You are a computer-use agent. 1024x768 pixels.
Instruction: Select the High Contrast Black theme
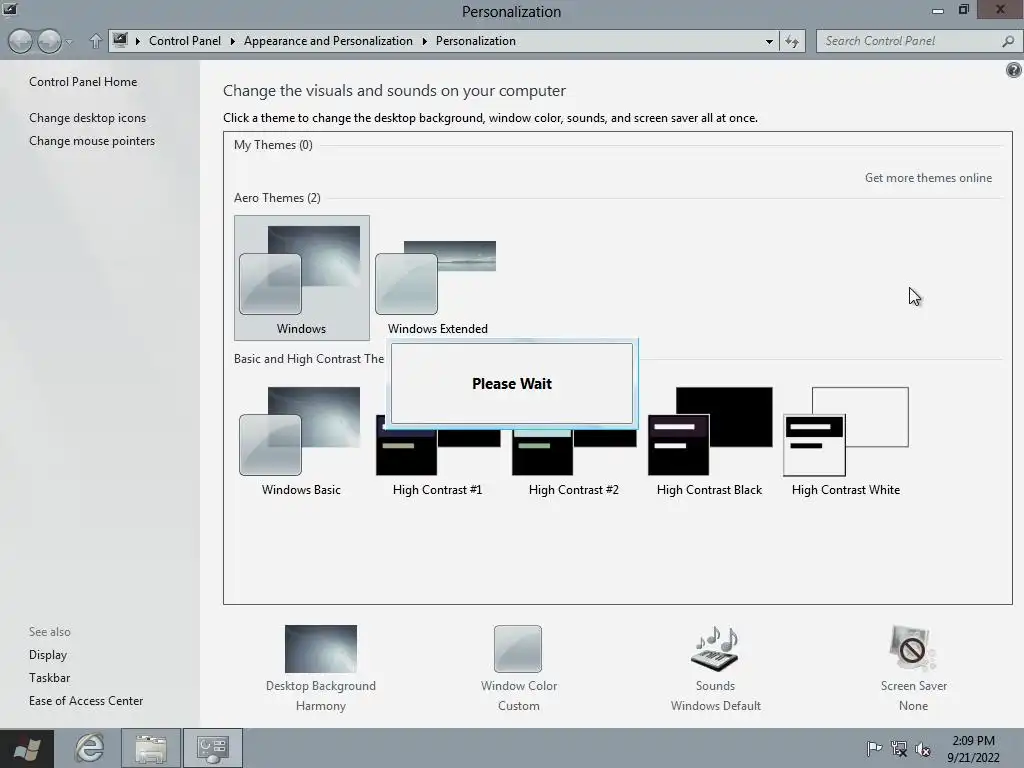coord(709,440)
